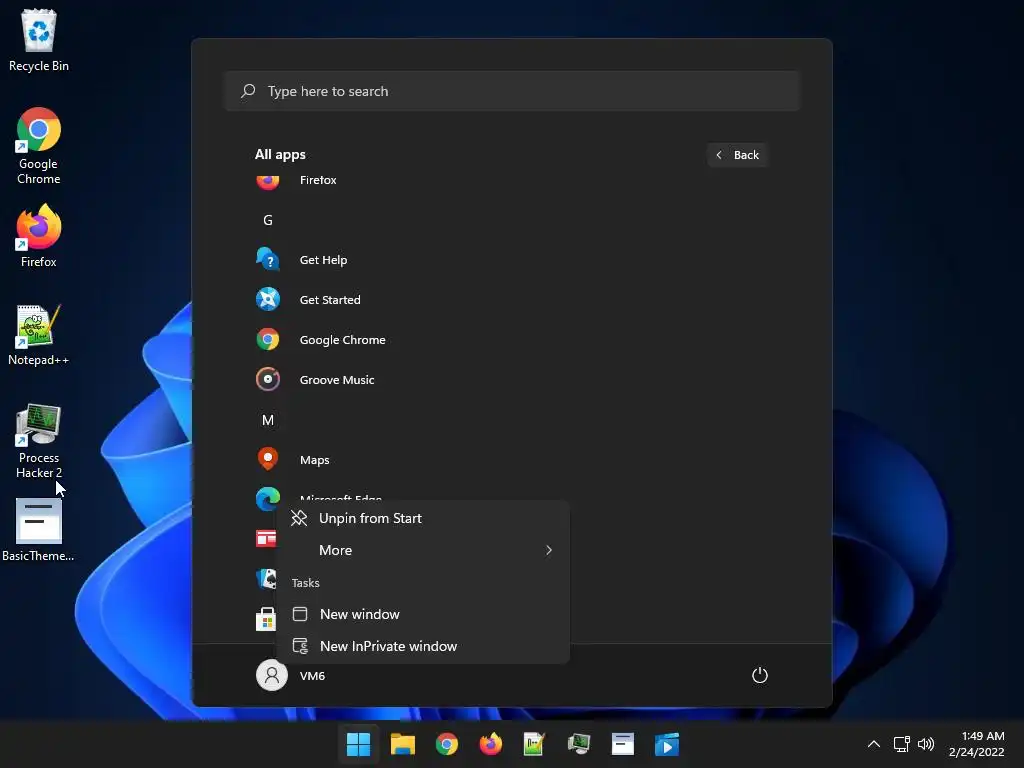Click the volume speaker tray icon
The width and height of the screenshot is (1024, 768).
pos(926,744)
